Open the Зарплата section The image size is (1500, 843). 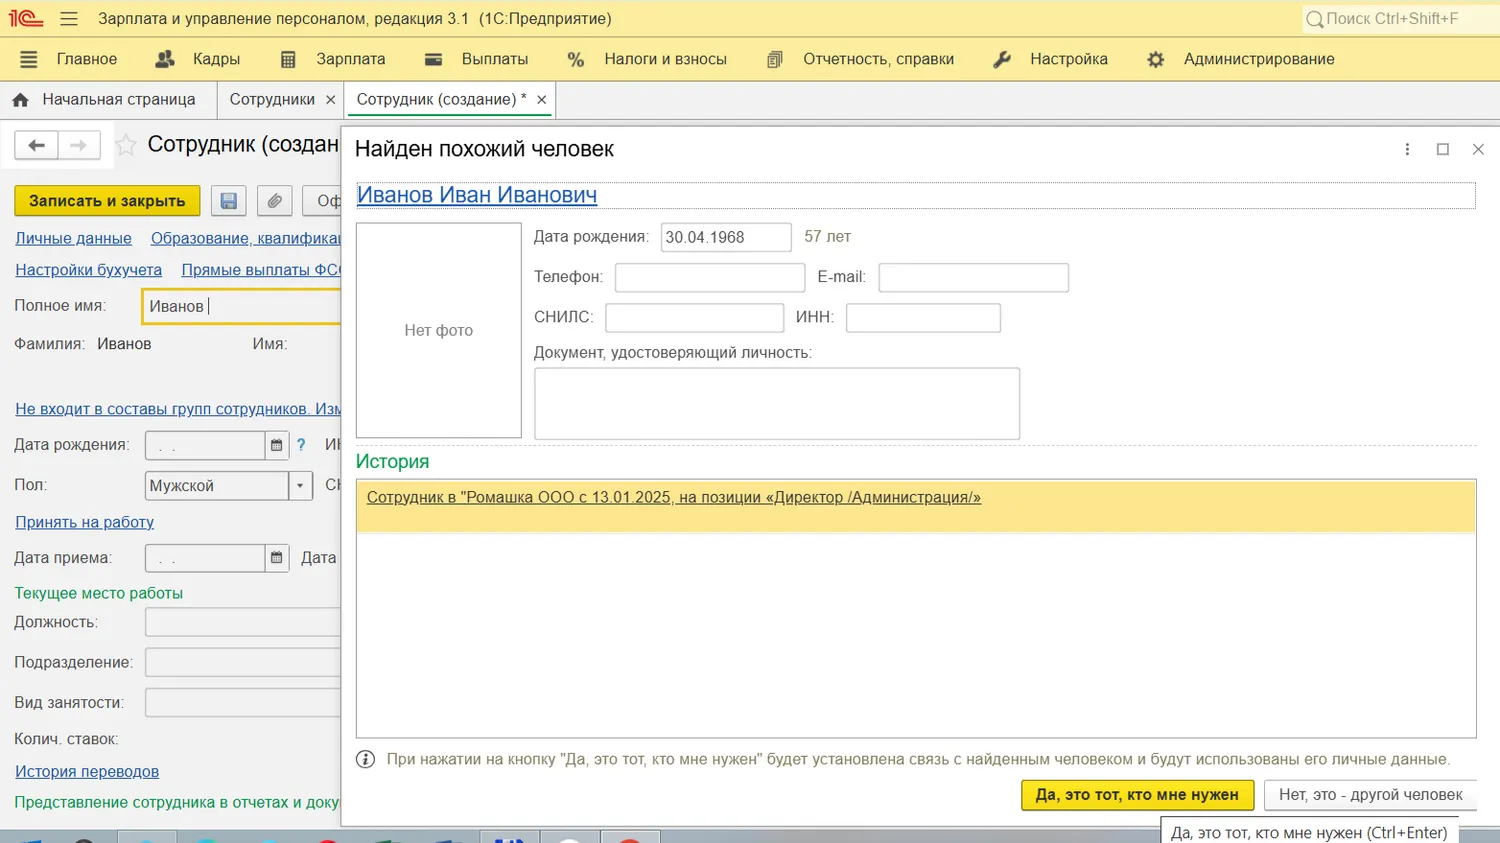tap(333, 59)
